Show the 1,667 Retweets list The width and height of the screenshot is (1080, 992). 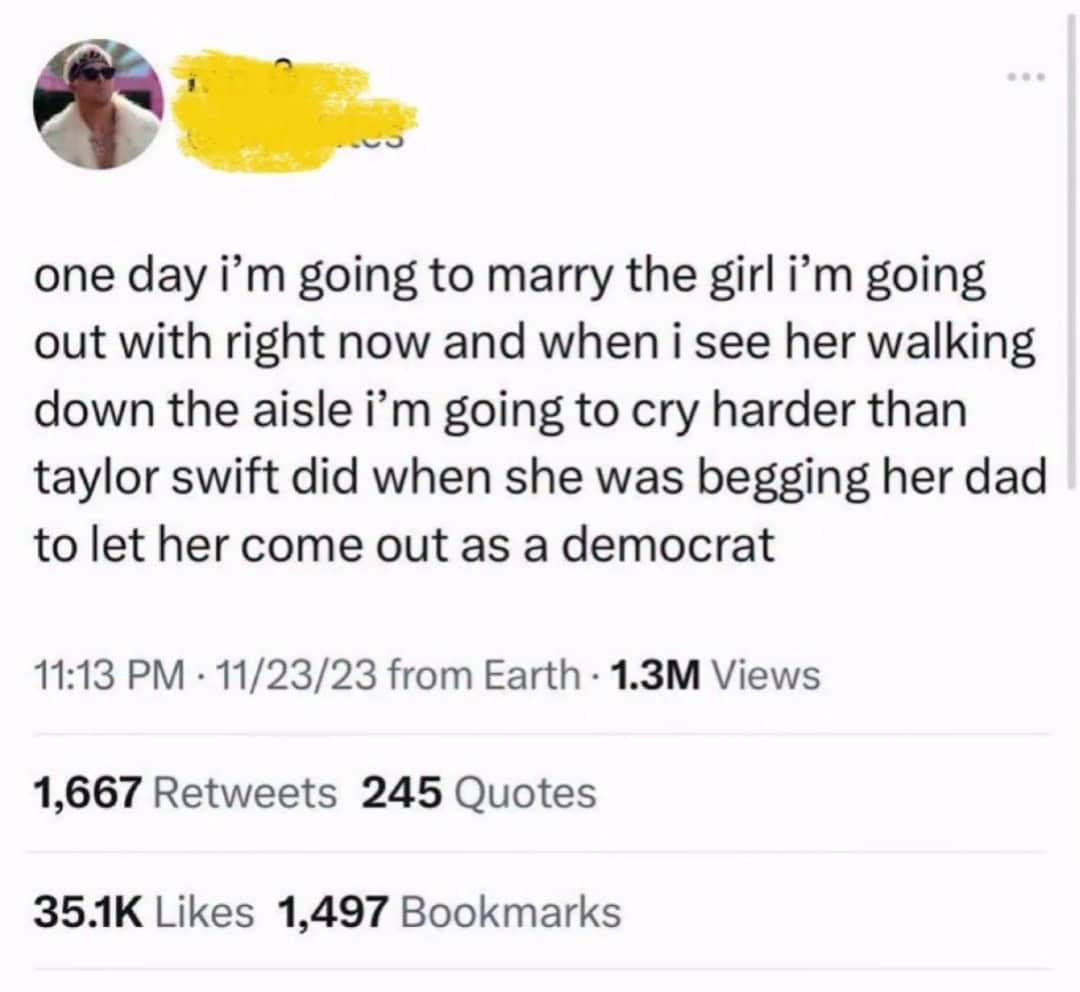coord(185,794)
